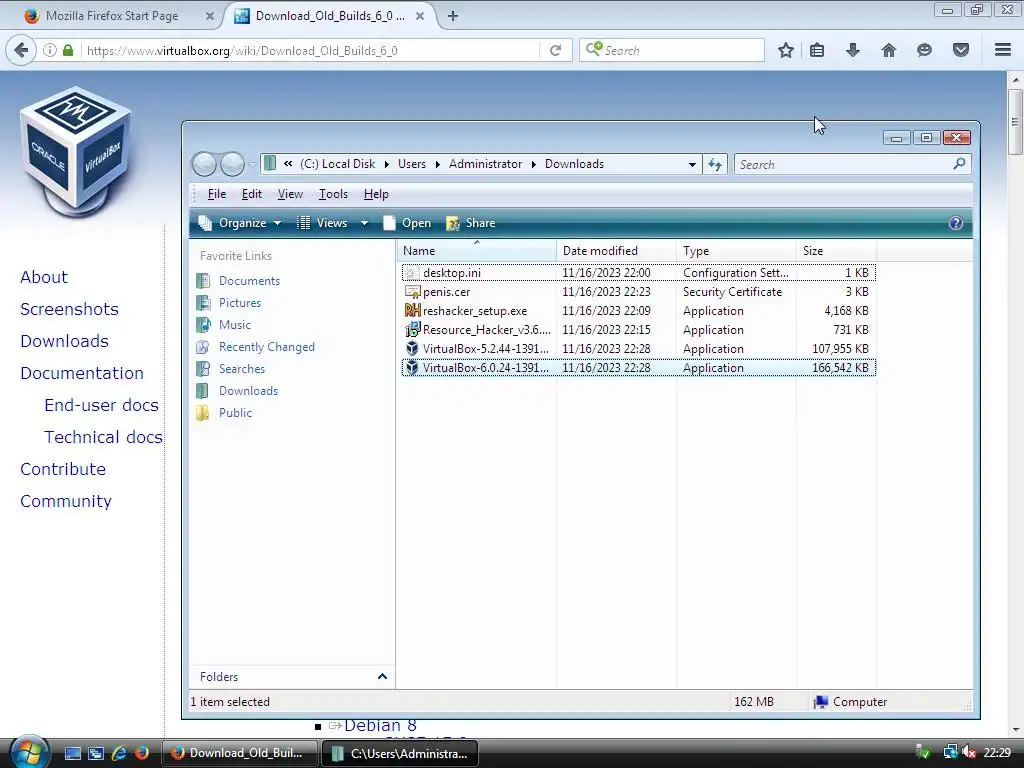Click the Explorer refresh button beside address bar
Viewport: 1024px width, 768px height.
(x=715, y=165)
